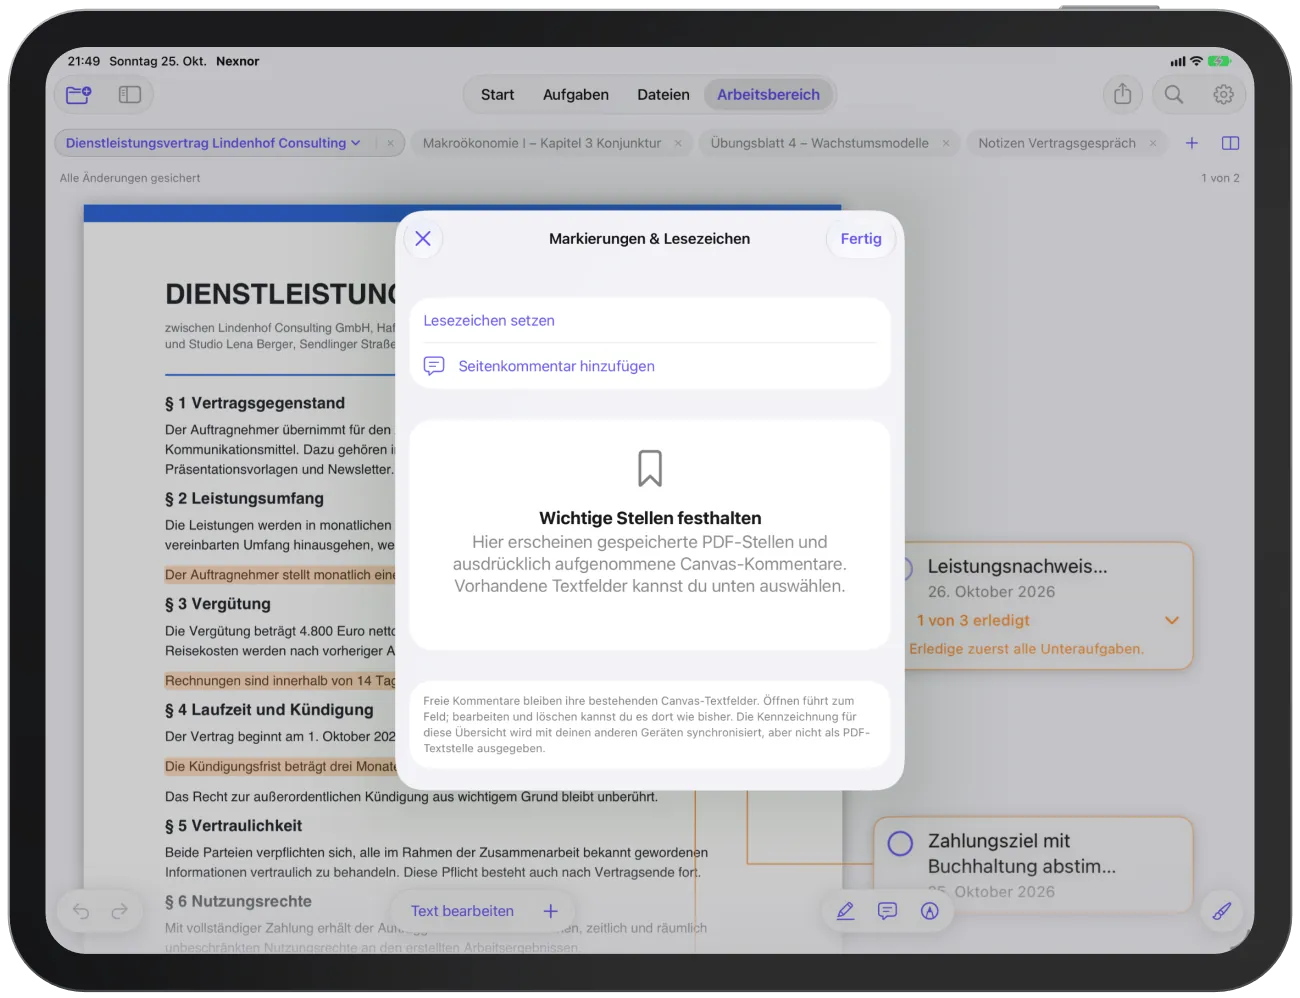1300x998 pixels.
Task: Open the settings gear icon
Action: coord(1223,95)
